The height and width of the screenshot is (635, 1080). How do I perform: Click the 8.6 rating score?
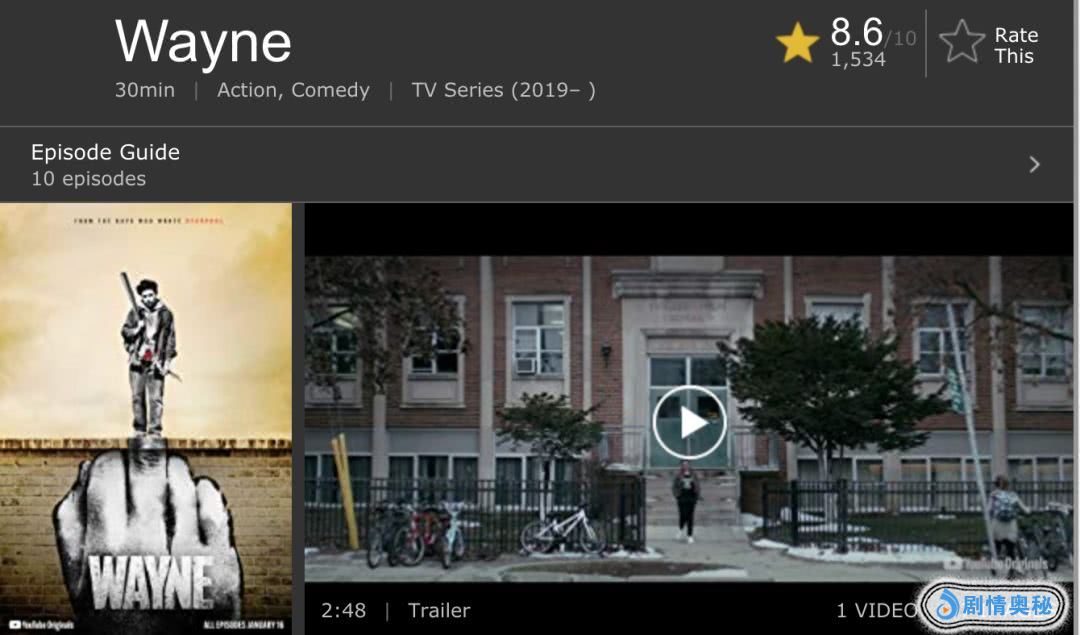856,32
